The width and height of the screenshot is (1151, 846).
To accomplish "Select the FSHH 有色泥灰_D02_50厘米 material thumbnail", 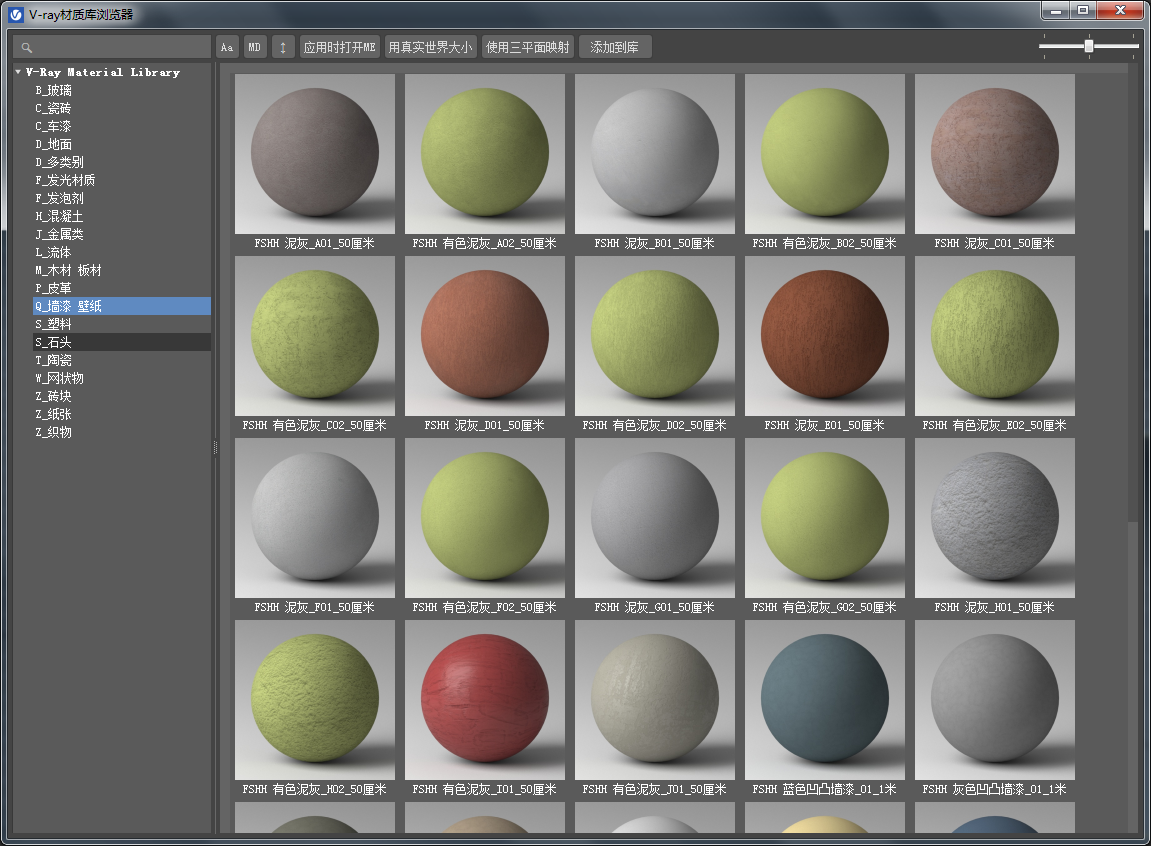I will (655, 336).
